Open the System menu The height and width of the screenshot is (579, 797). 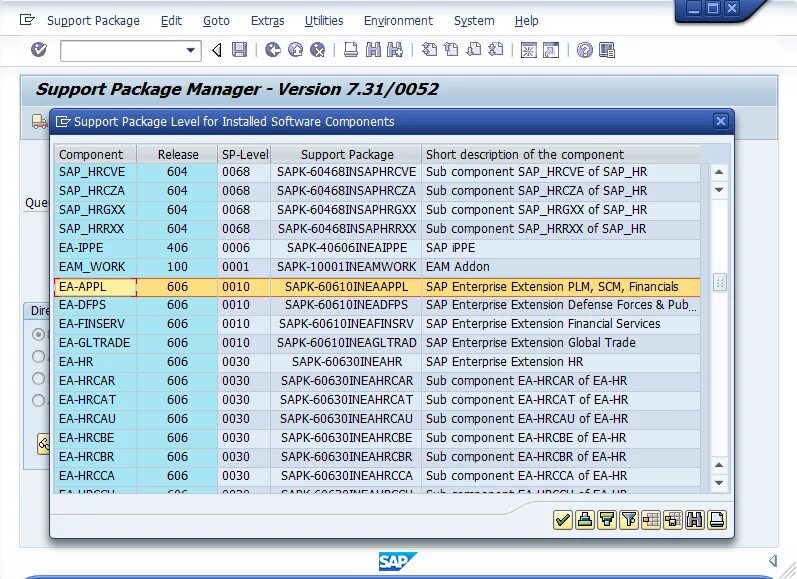coord(474,21)
